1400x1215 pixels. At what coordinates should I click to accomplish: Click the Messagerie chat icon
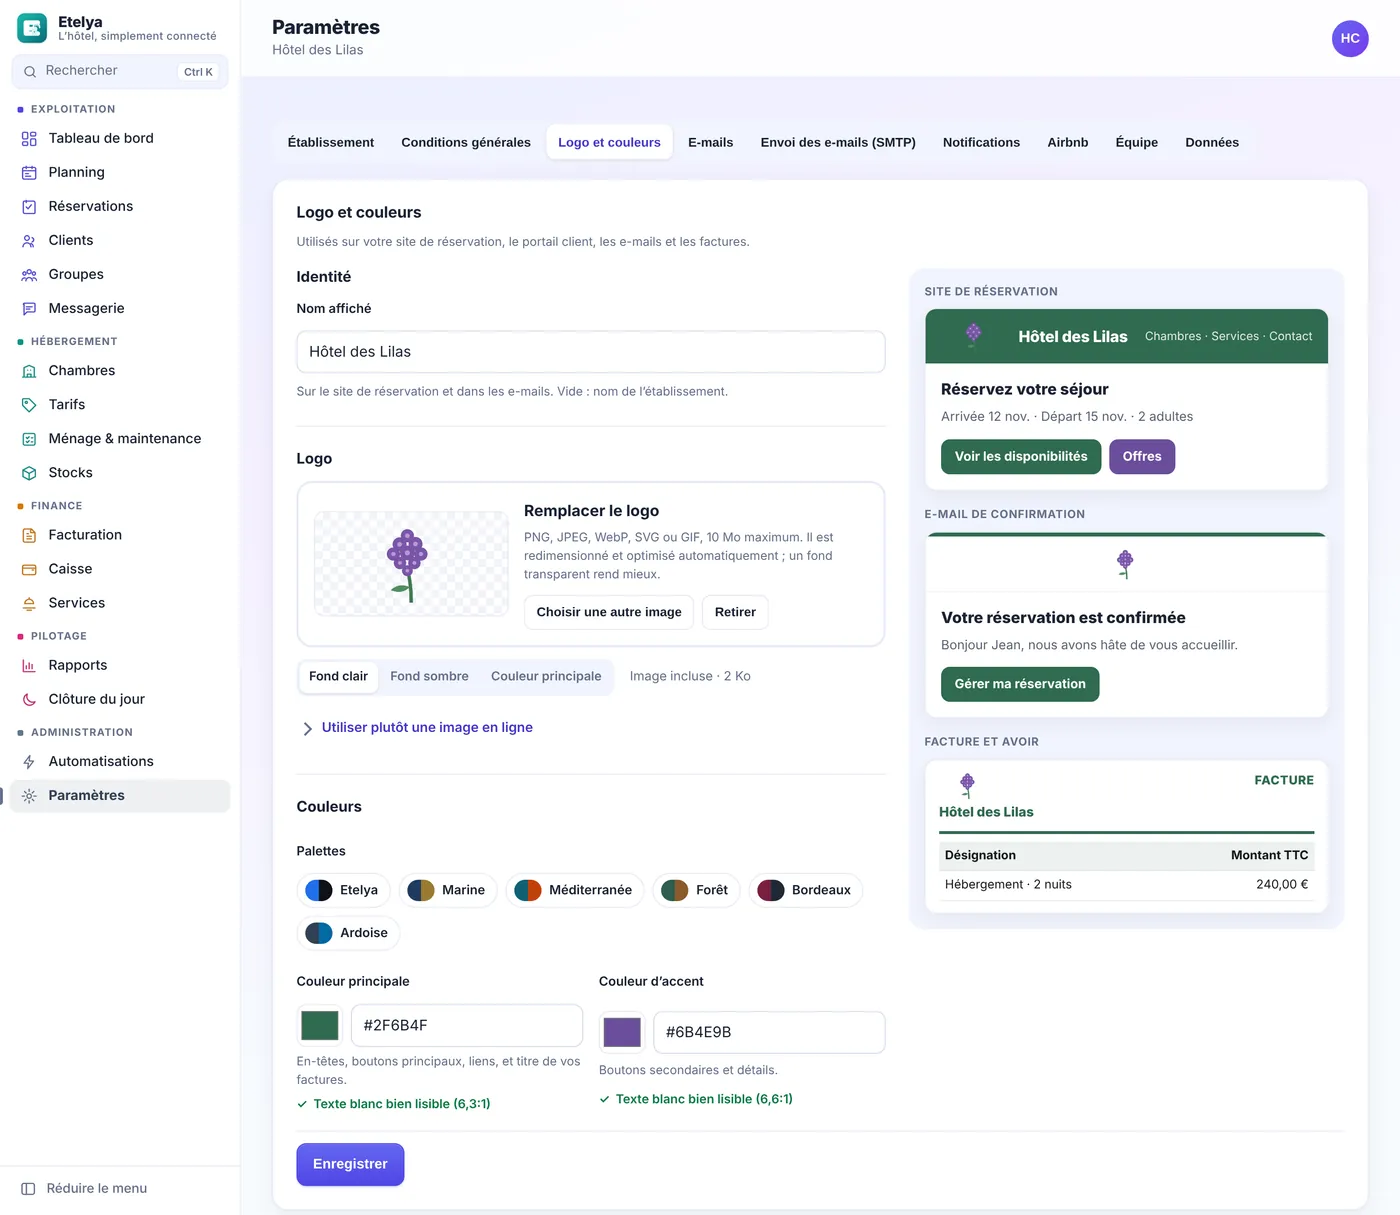tap(29, 308)
